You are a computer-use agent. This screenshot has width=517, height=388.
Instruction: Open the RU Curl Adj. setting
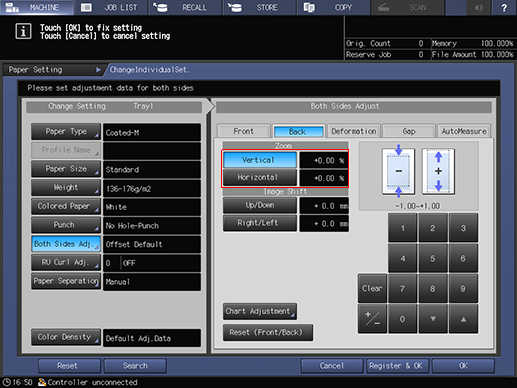[x=66, y=262]
